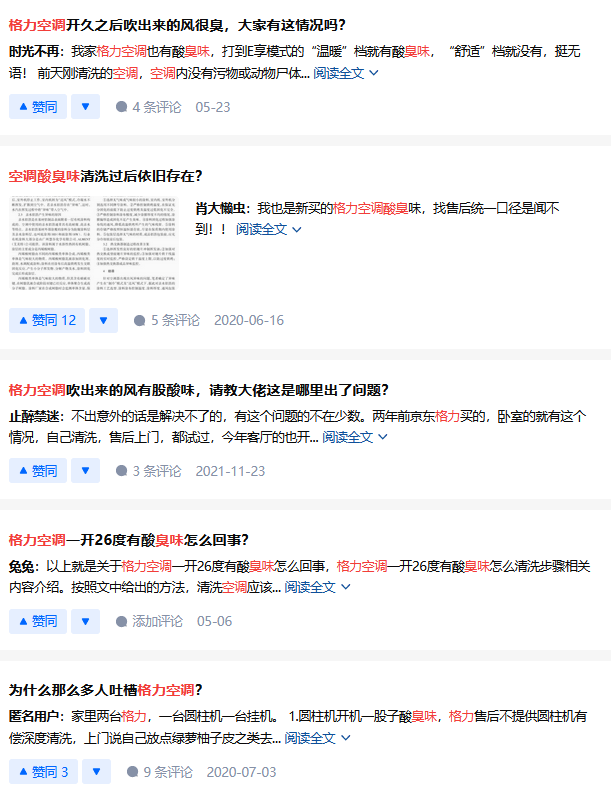Image resolution: width=611 pixels, height=795 pixels.
Task: Expand 阅读全文 for 肖大懒虫 answer
Action: pos(269,230)
